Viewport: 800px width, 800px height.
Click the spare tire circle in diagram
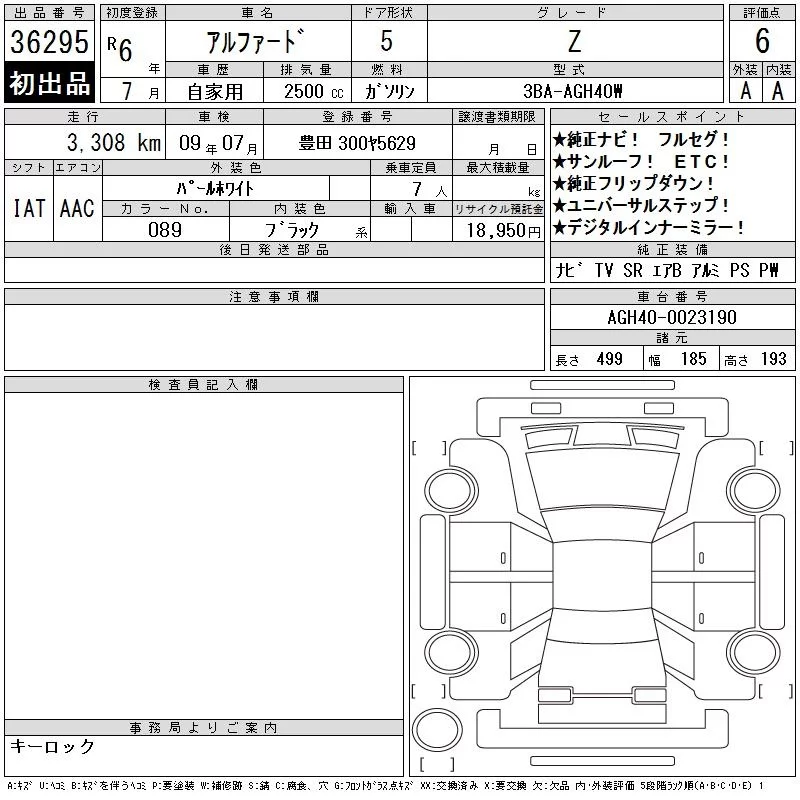[437, 730]
